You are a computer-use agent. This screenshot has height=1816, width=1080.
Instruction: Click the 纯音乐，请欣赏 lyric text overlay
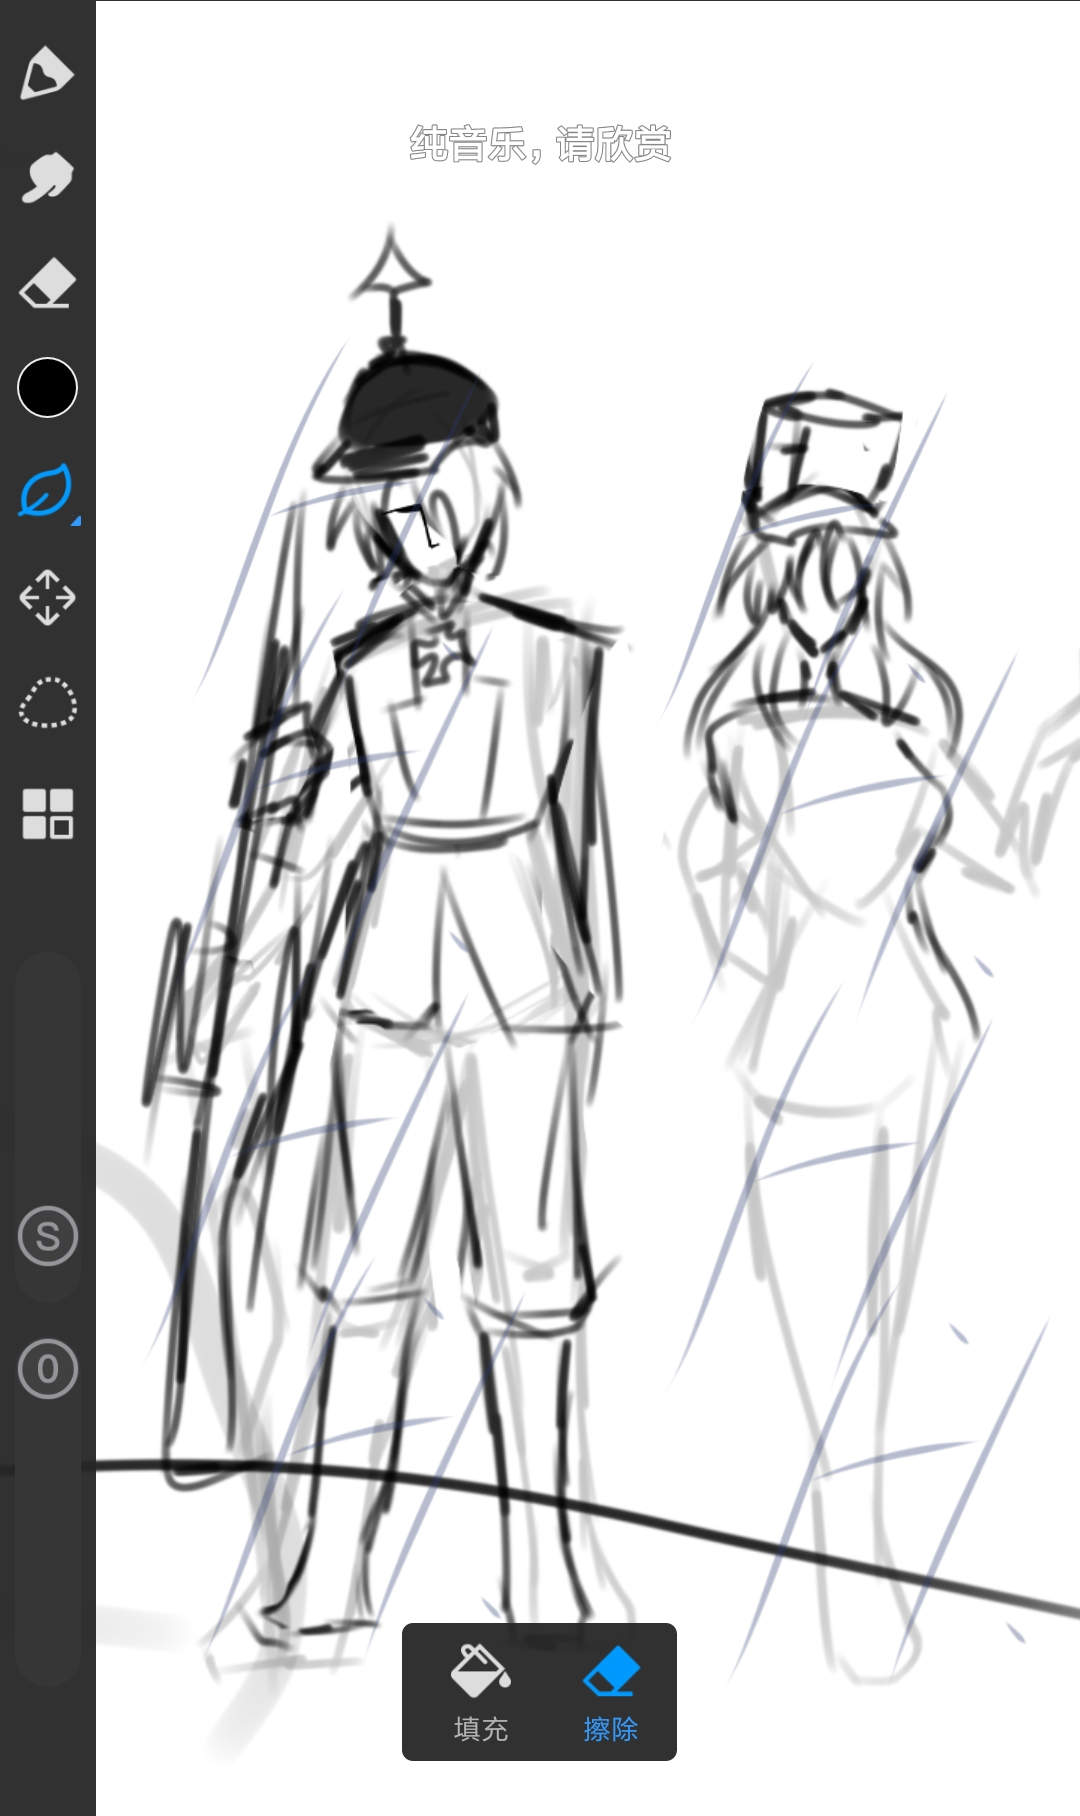540,145
